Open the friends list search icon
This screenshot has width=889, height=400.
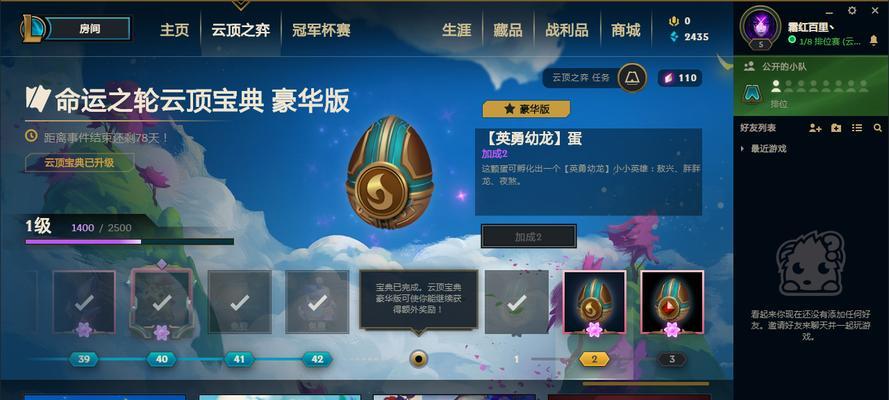(x=878, y=128)
